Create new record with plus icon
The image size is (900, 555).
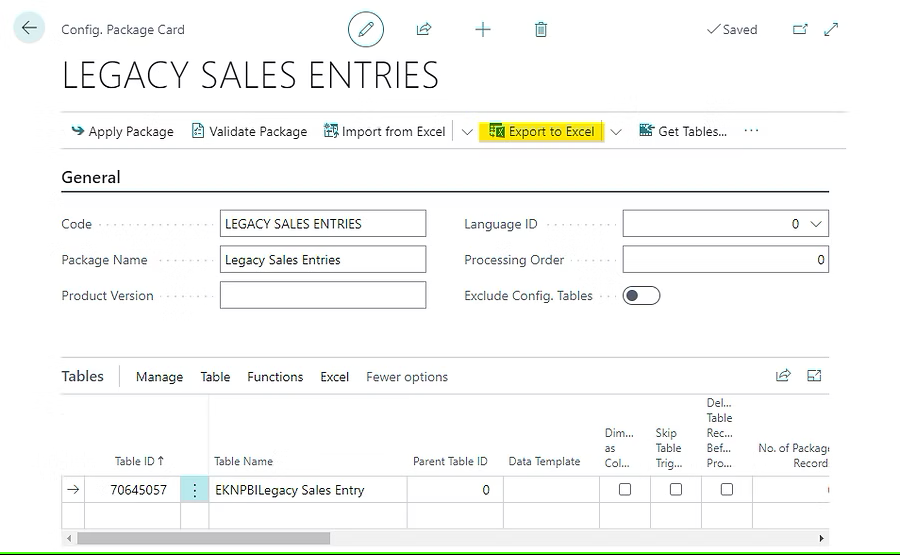(x=483, y=29)
